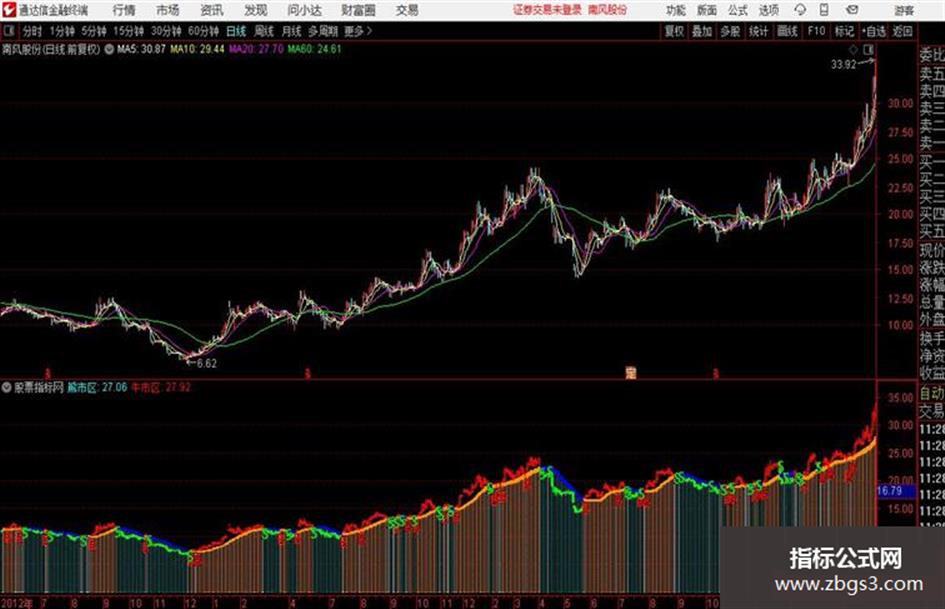Click the diamond icon atop the chart
This screenshot has height=609, width=945.
click(x=853, y=49)
